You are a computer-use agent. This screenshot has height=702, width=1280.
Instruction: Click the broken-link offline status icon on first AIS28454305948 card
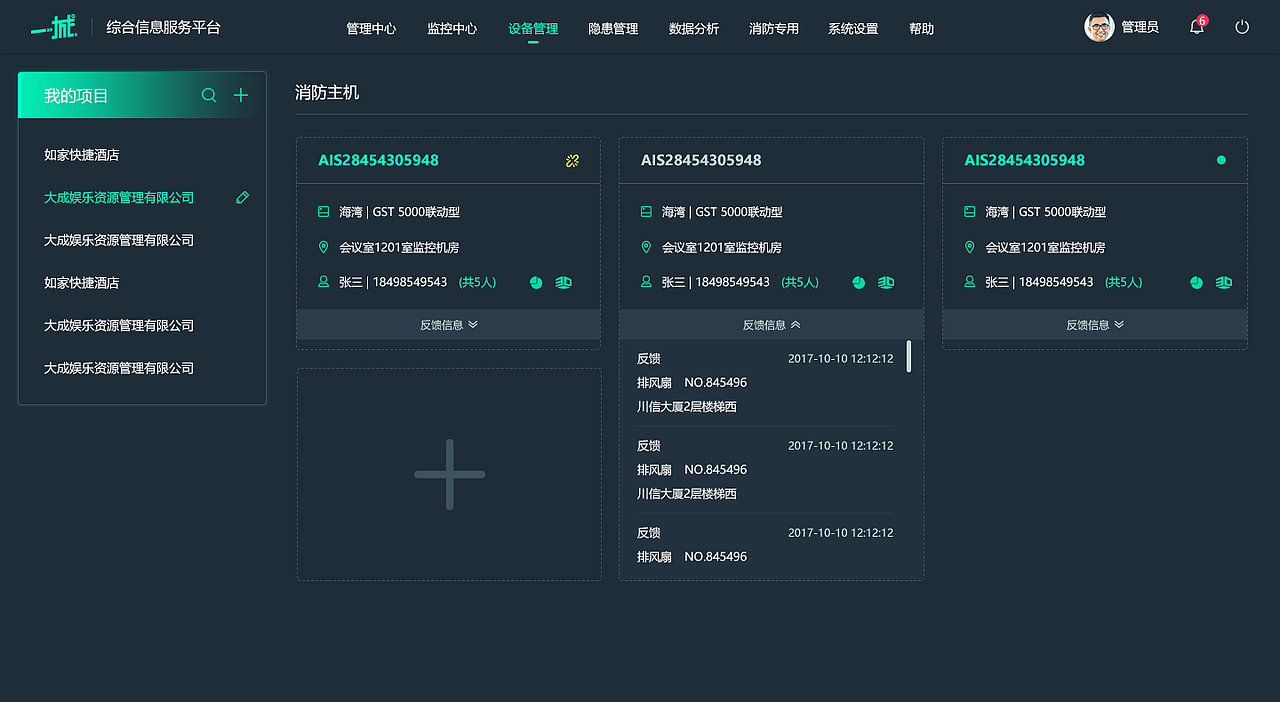click(x=572, y=160)
